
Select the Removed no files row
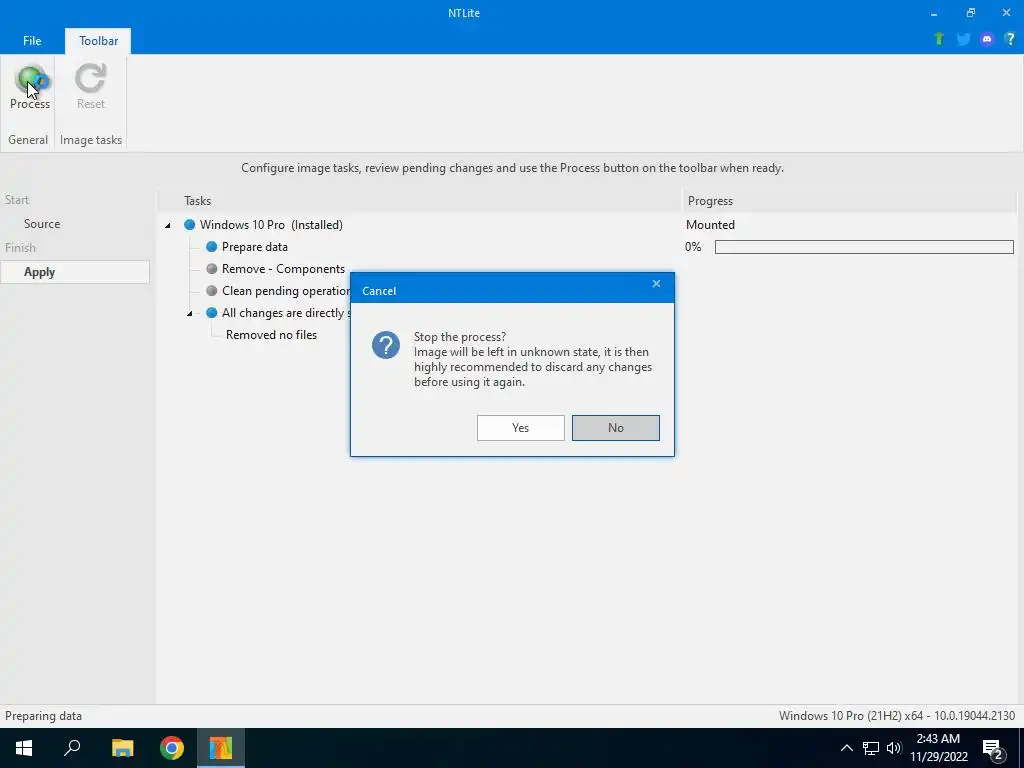point(271,335)
